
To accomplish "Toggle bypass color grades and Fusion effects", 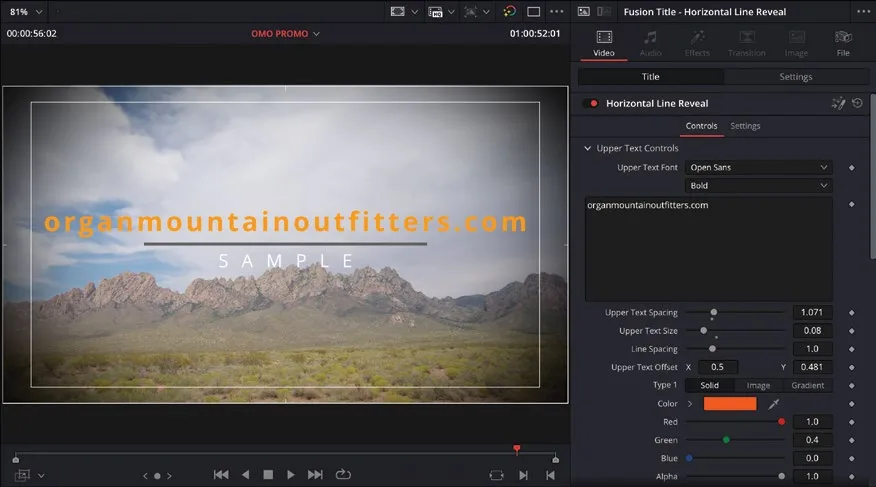I will (509, 12).
